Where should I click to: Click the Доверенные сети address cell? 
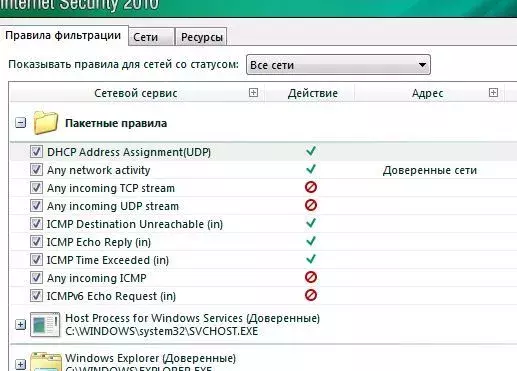point(429,170)
